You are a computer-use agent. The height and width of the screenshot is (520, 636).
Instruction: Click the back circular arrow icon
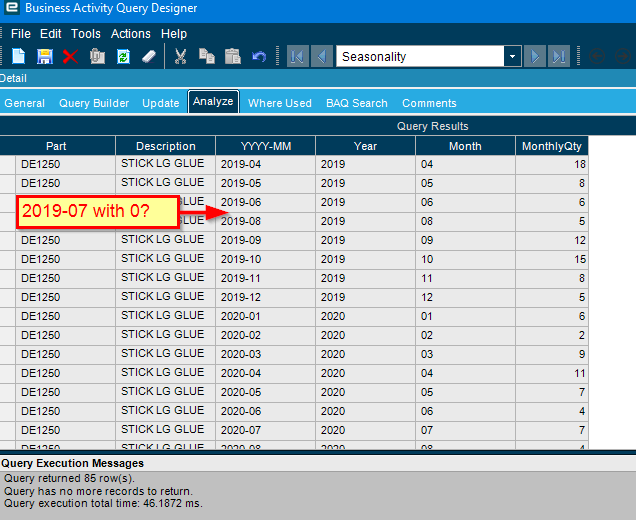coord(597,56)
